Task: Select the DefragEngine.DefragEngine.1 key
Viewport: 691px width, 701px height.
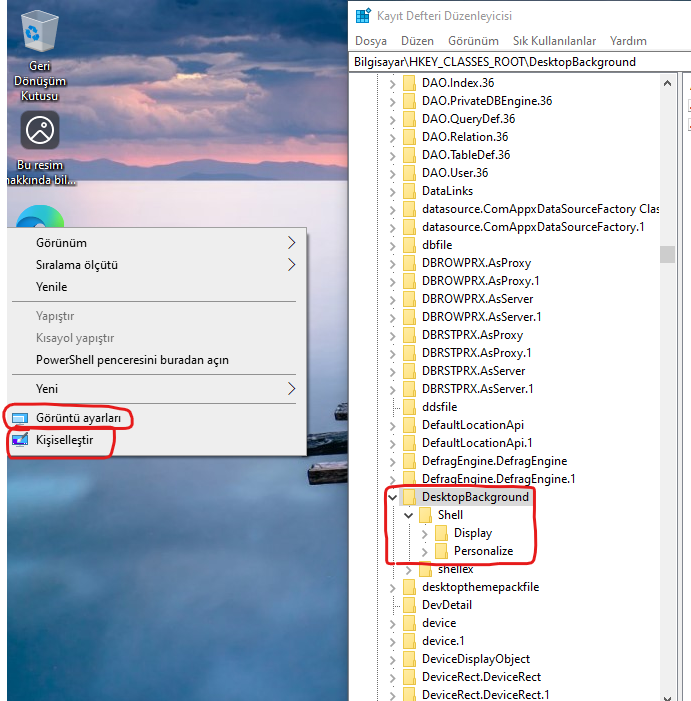Action: pyautogui.click(x=498, y=479)
